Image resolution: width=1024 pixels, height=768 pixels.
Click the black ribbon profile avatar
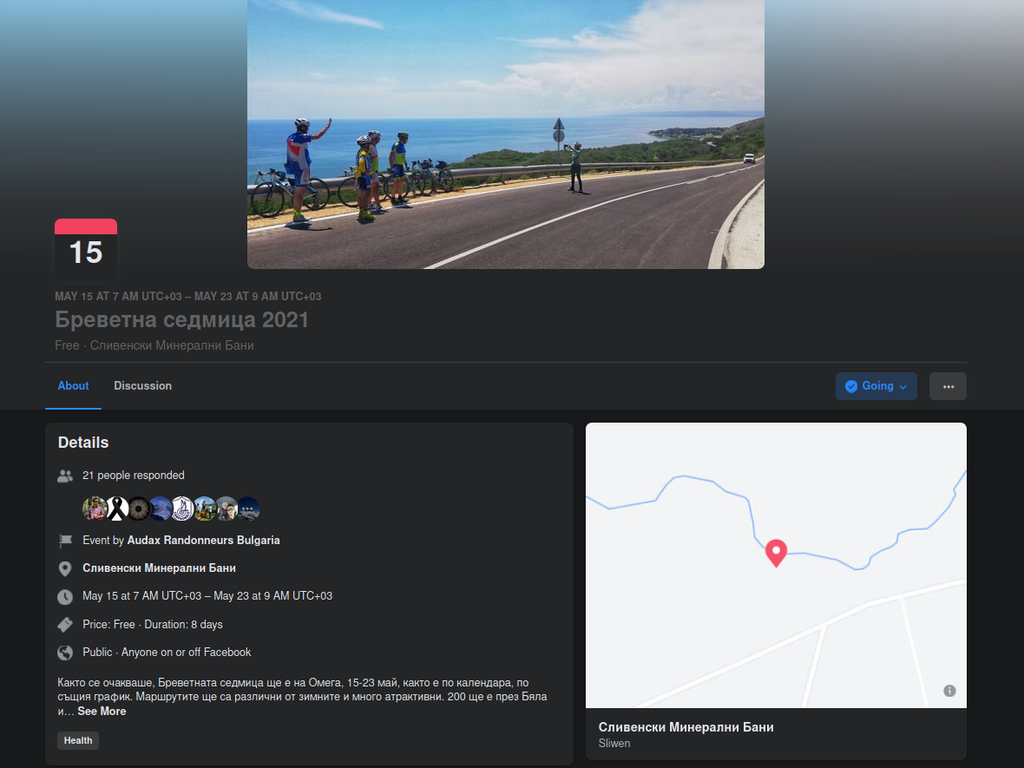pyautogui.click(x=117, y=509)
